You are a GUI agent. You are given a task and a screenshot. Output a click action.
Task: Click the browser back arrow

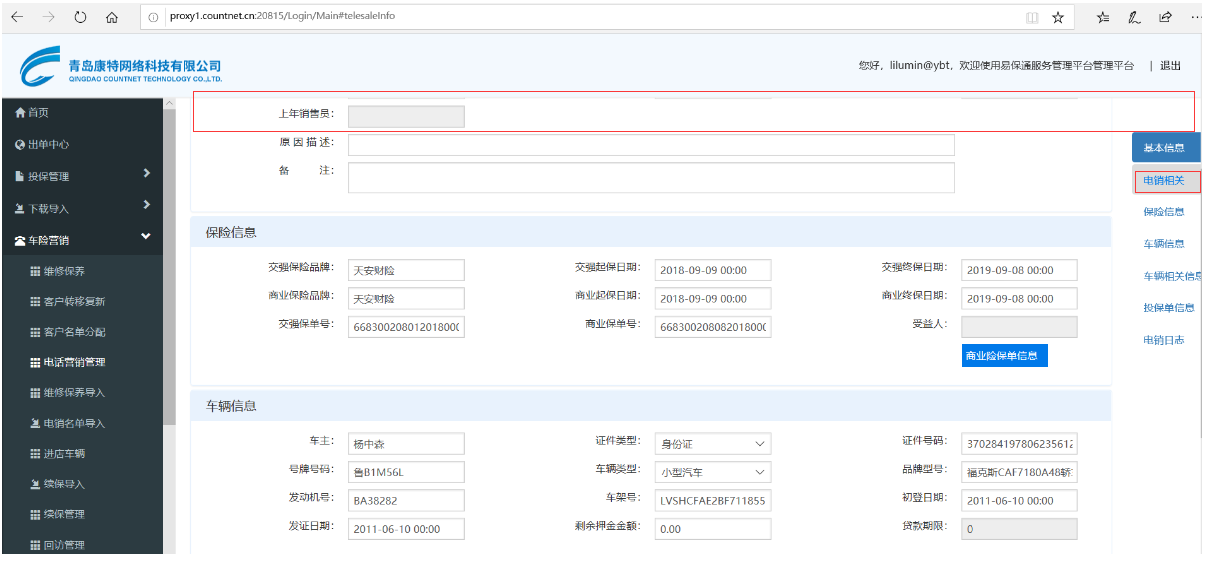(x=17, y=17)
